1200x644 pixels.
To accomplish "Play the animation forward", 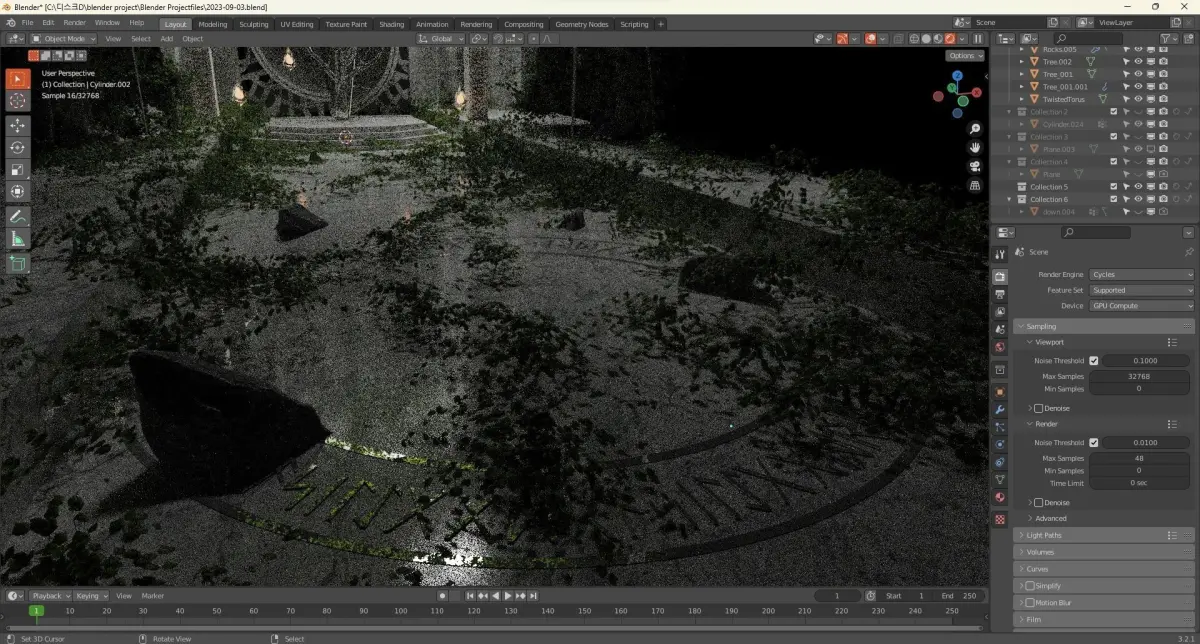I will click(x=508, y=596).
